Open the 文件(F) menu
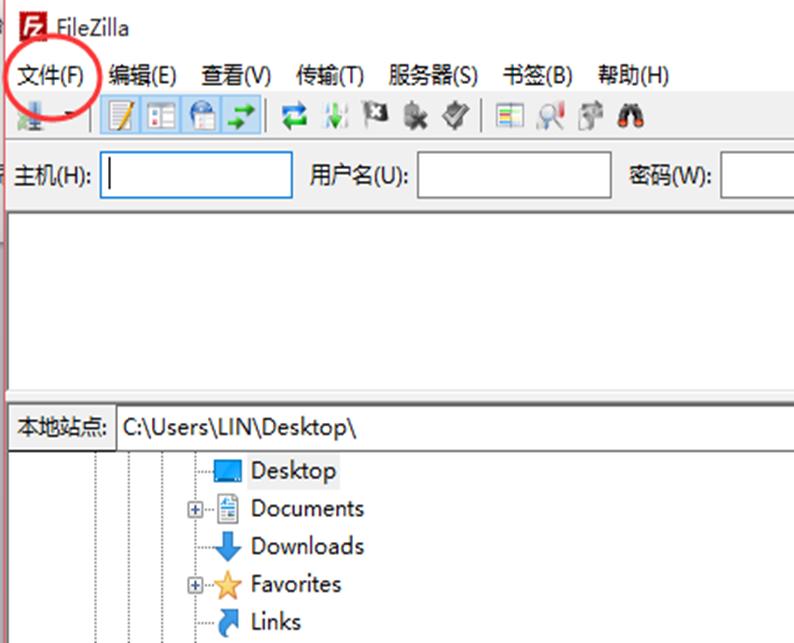The height and width of the screenshot is (643, 794). [x=50, y=76]
